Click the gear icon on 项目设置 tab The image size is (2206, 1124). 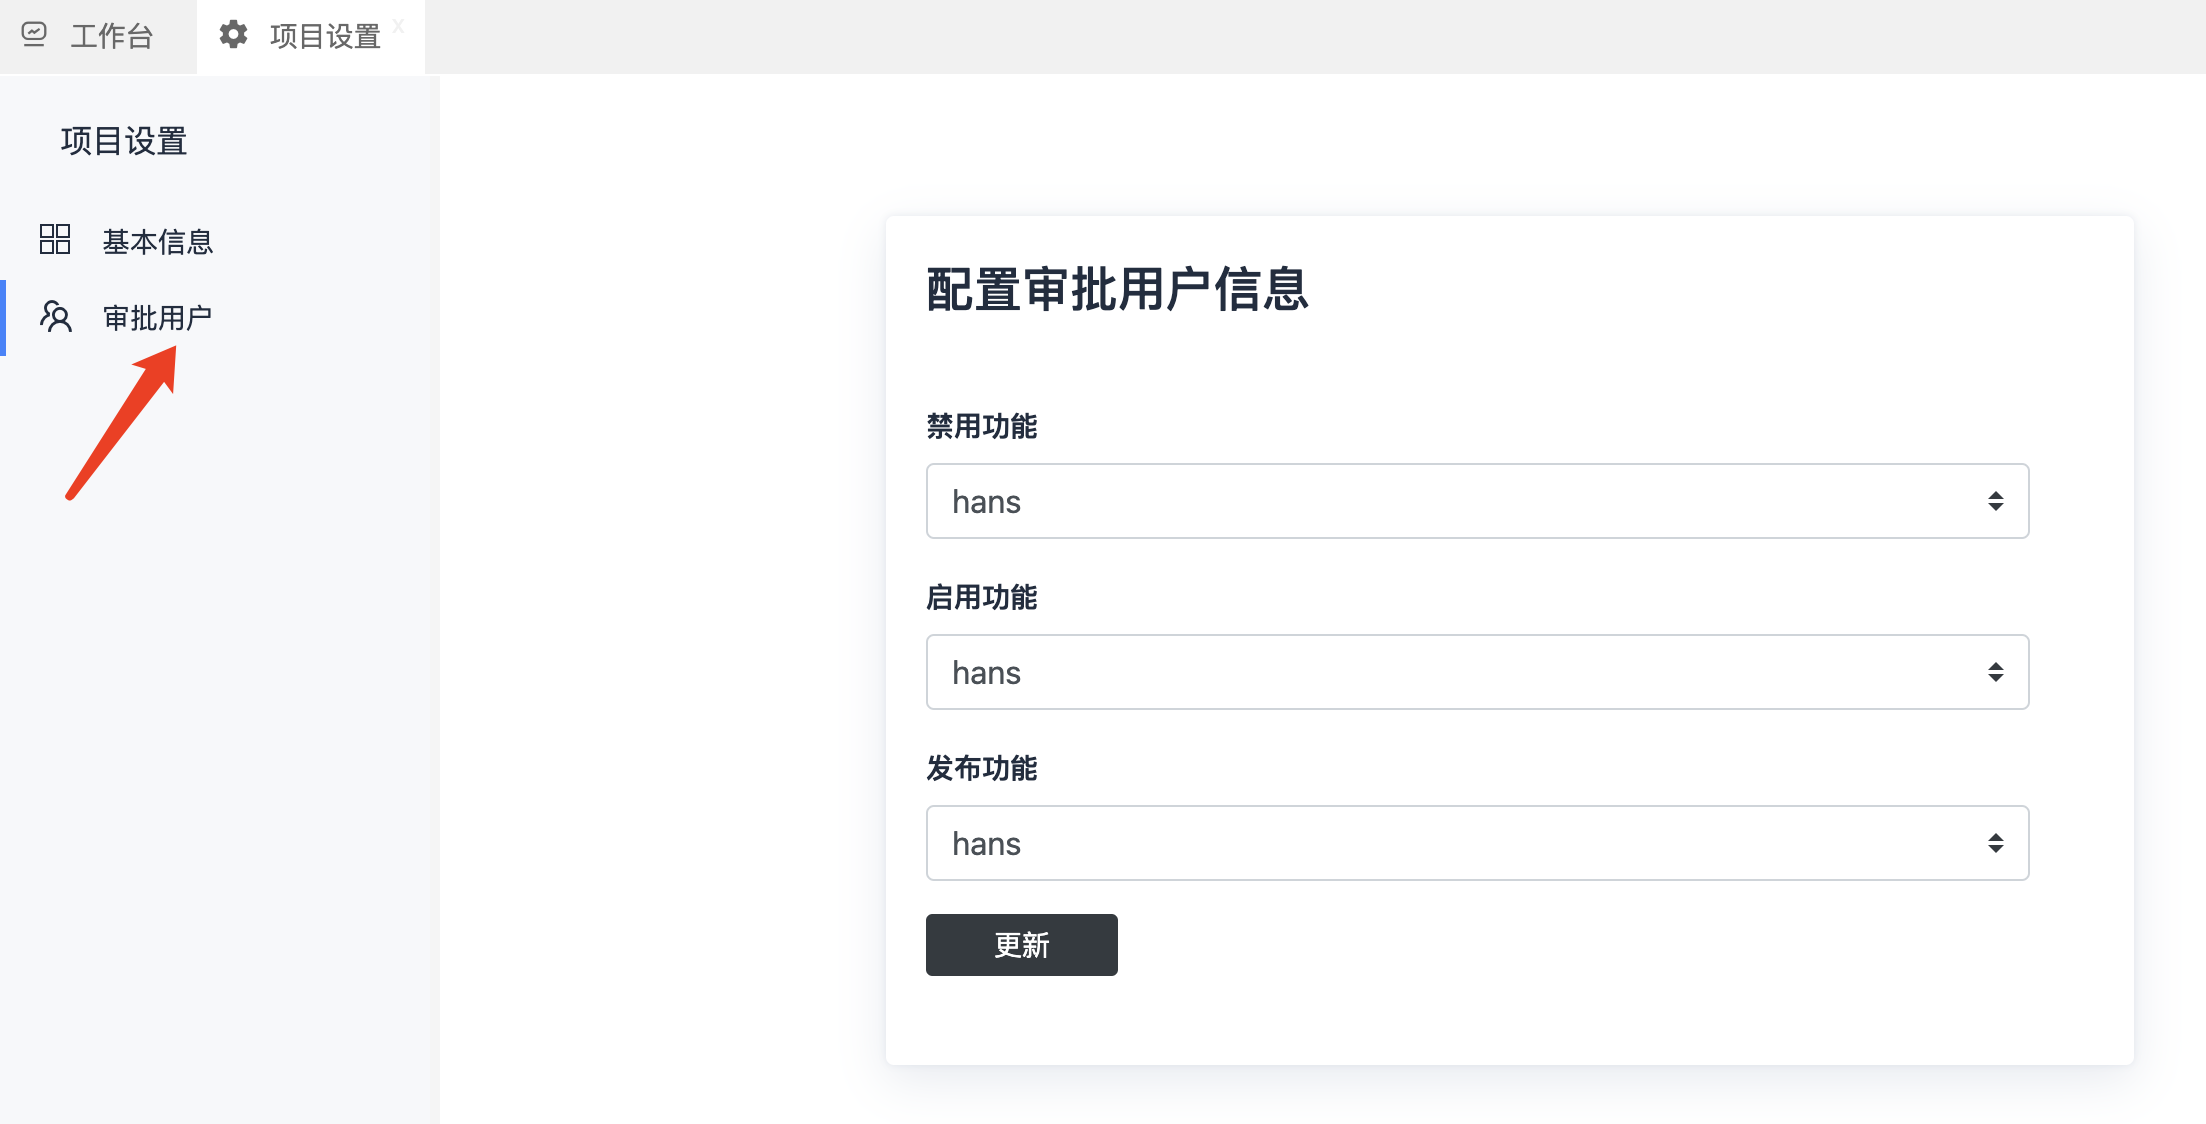233,35
